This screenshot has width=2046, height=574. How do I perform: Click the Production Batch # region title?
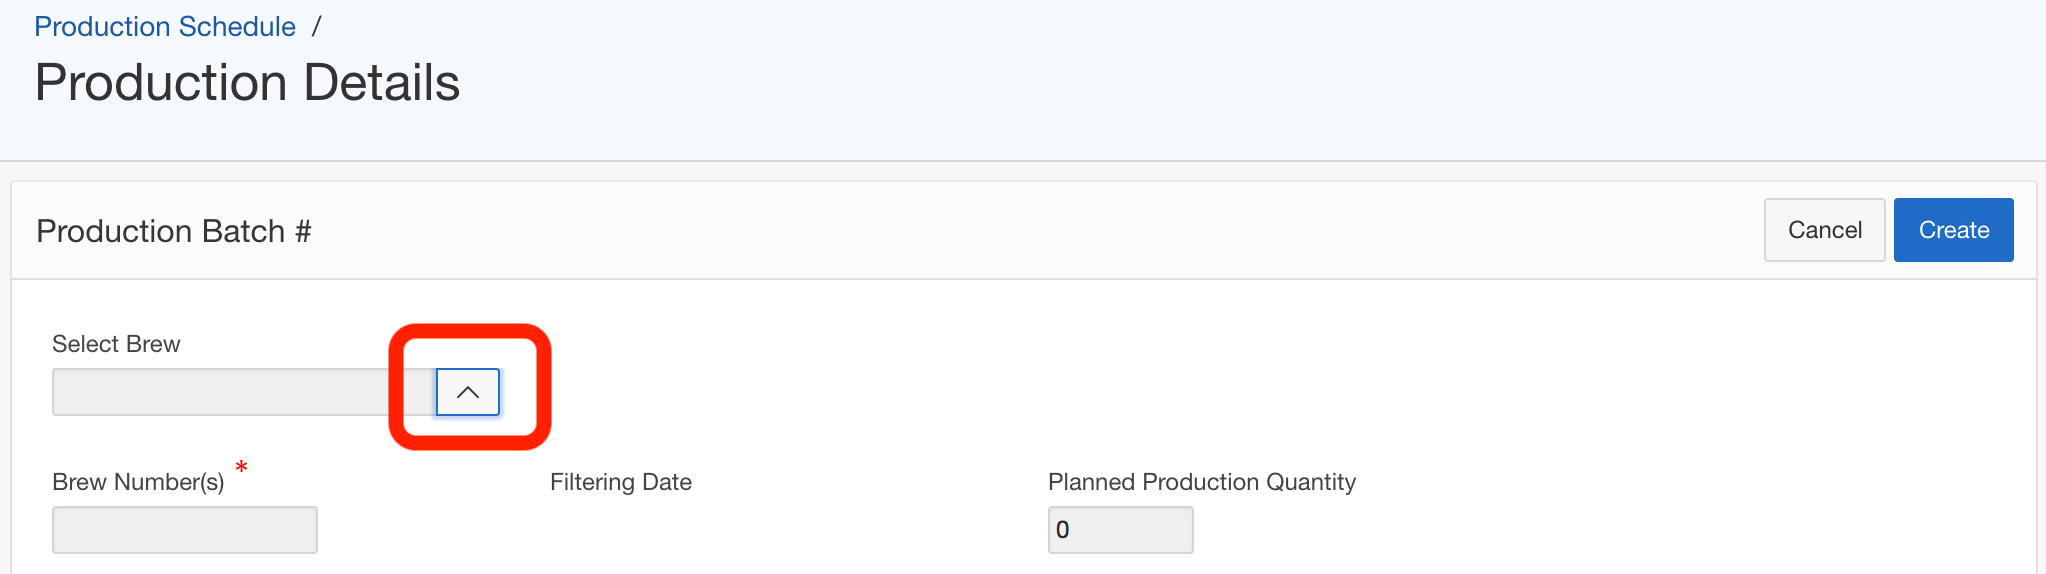(174, 231)
